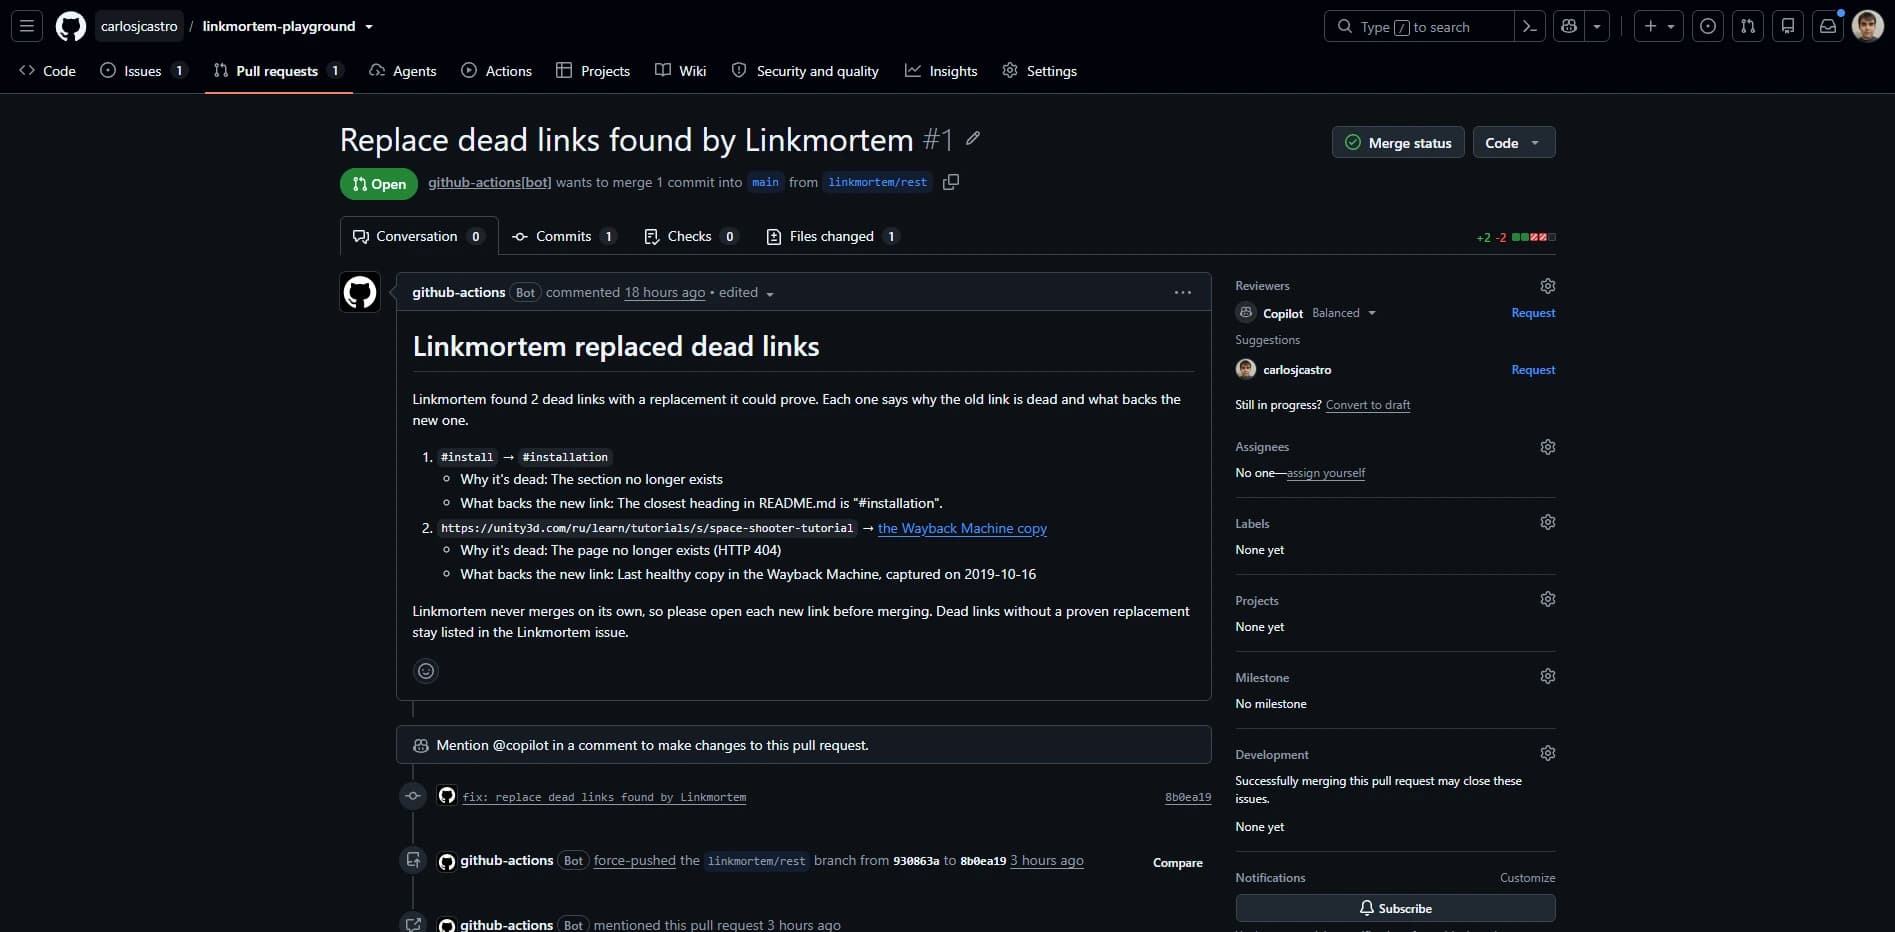Open Copilot chat icon in header
This screenshot has width=1895, height=932.
1569,27
